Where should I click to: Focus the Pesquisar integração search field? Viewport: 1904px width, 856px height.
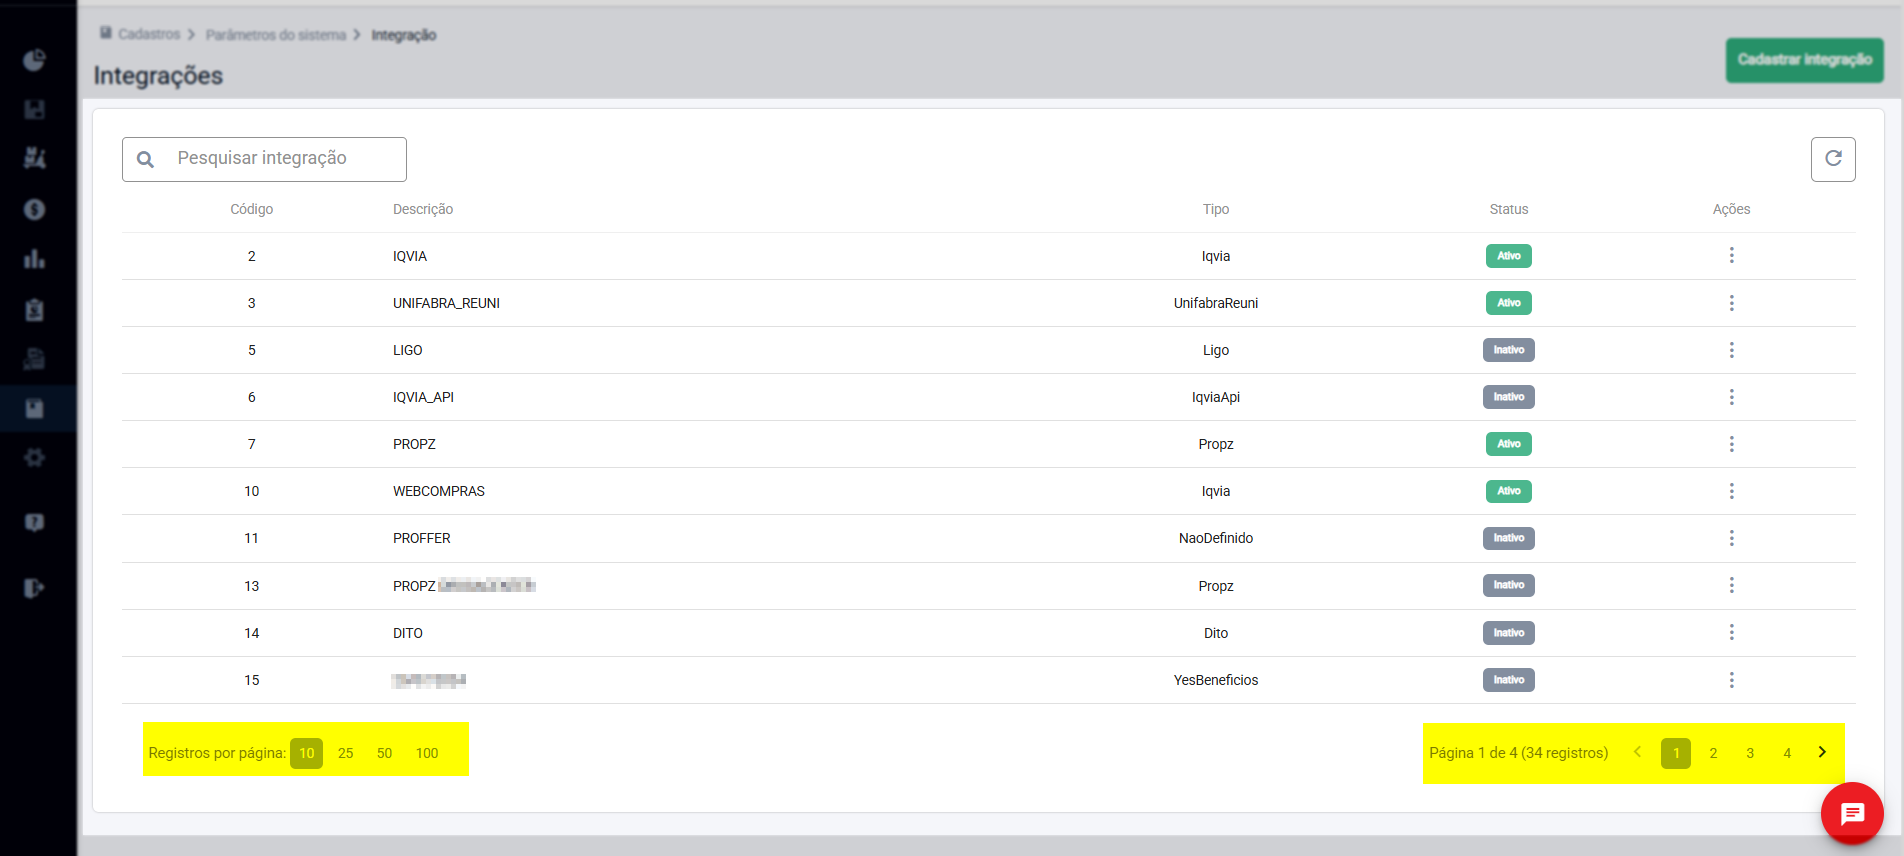280,159
